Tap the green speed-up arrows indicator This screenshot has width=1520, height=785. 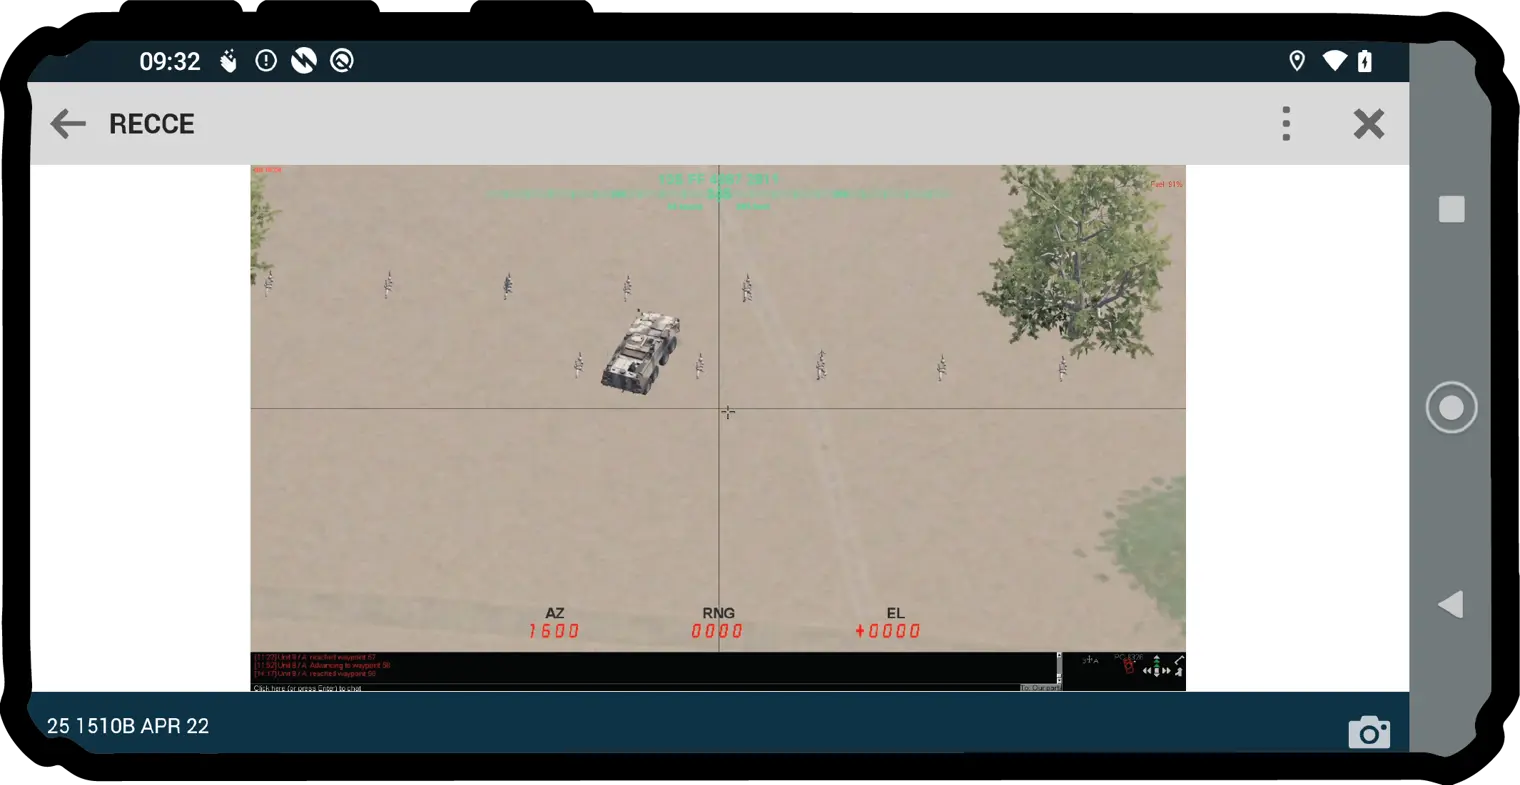(x=1157, y=662)
